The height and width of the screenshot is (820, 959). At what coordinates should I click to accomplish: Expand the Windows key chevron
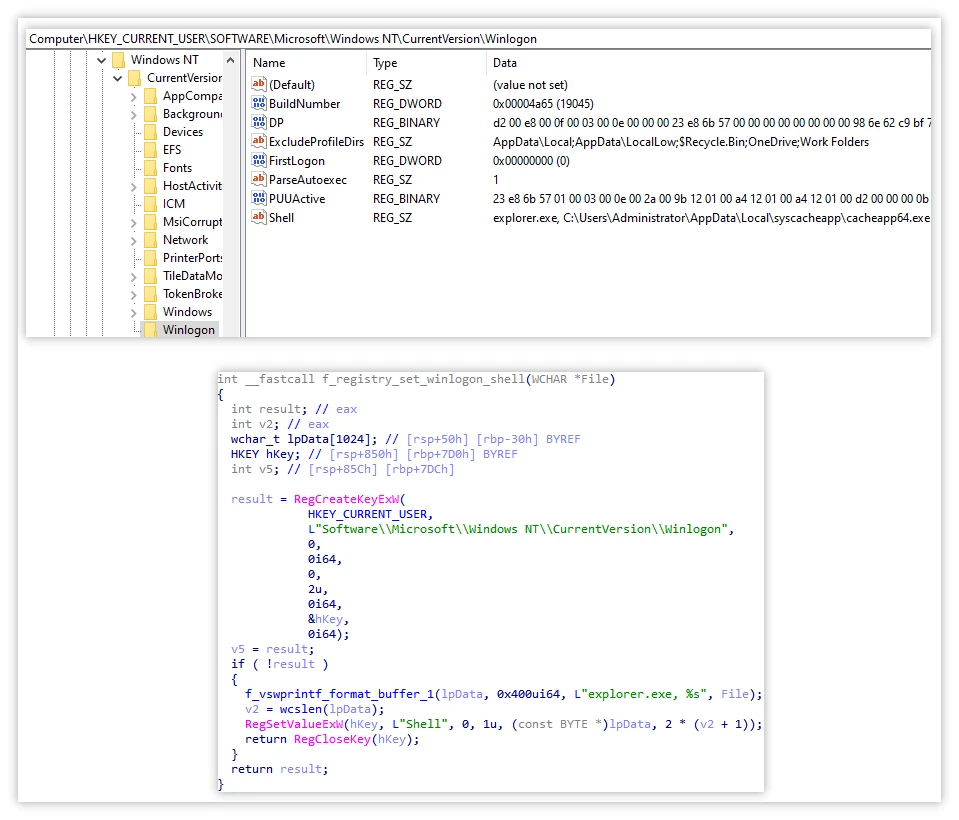[x=133, y=312]
